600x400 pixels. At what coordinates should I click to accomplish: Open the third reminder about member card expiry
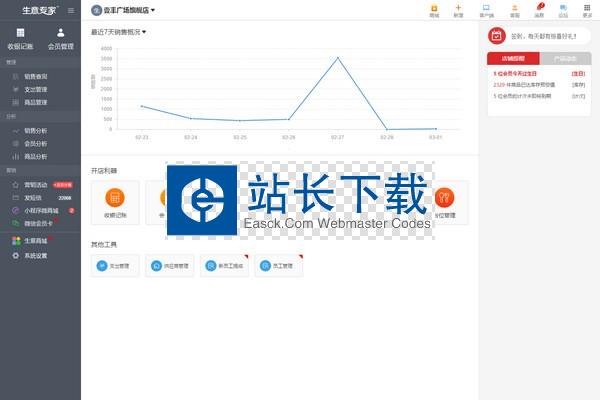pos(539,96)
